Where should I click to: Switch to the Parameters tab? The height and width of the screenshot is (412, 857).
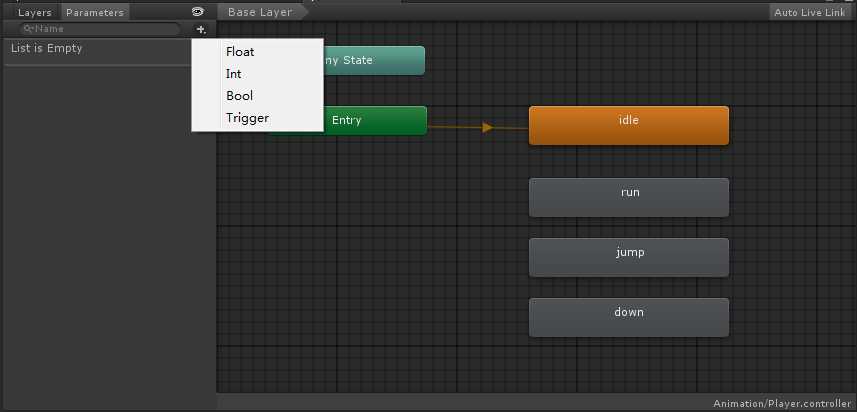point(95,12)
